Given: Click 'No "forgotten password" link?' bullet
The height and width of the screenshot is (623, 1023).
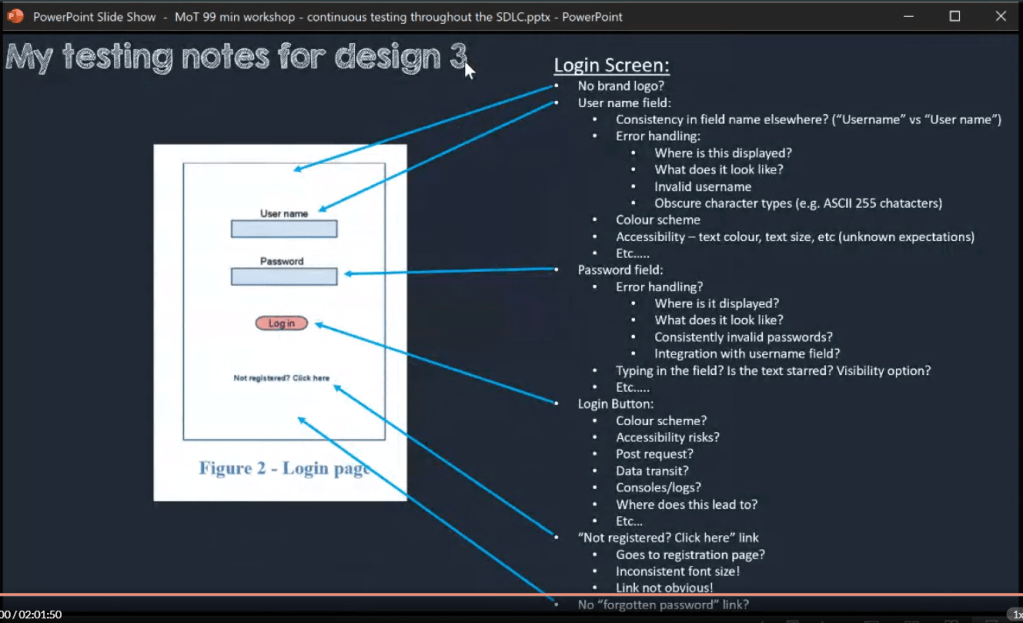Looking at the screenshot, I should click(663, 605).
